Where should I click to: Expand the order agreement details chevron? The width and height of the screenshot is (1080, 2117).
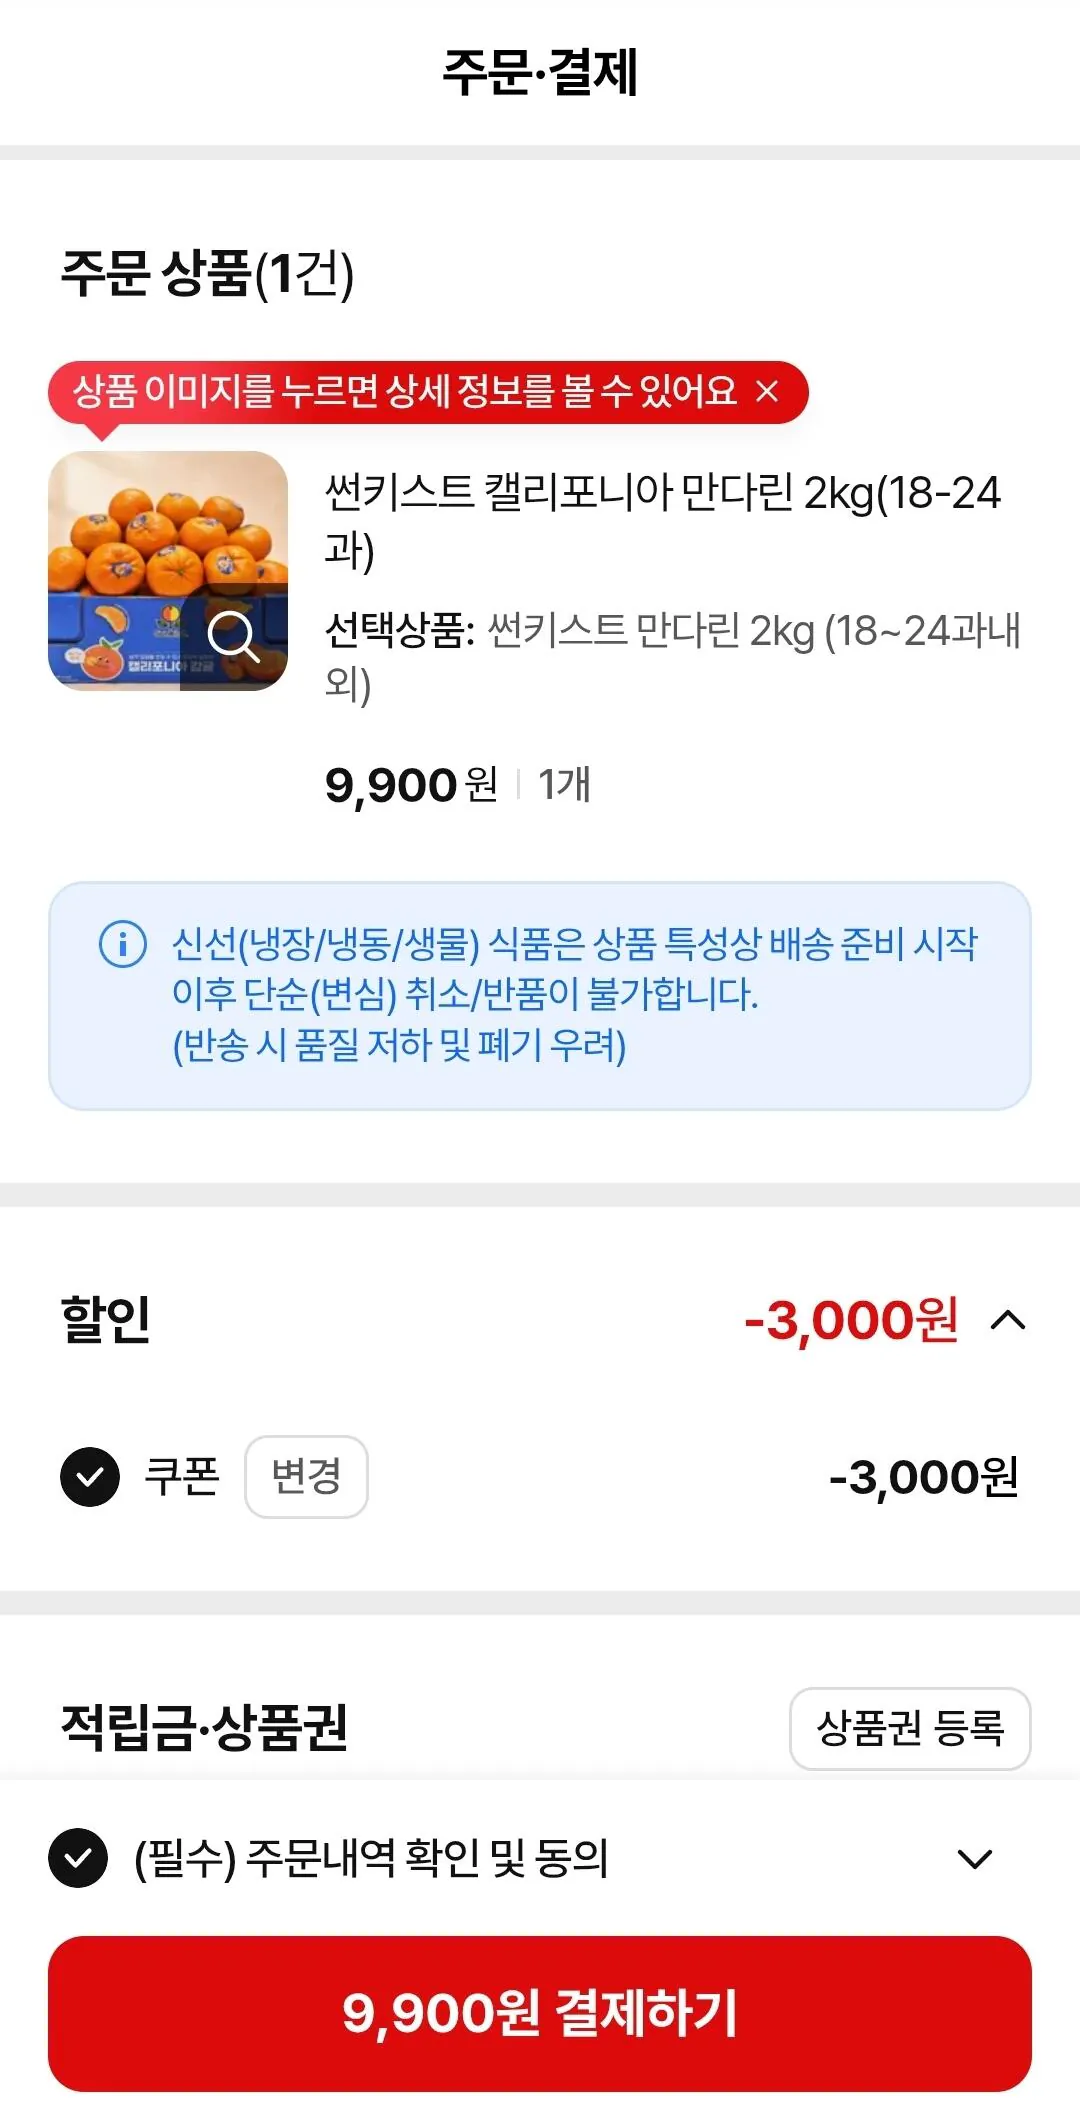coord(974,1859)
